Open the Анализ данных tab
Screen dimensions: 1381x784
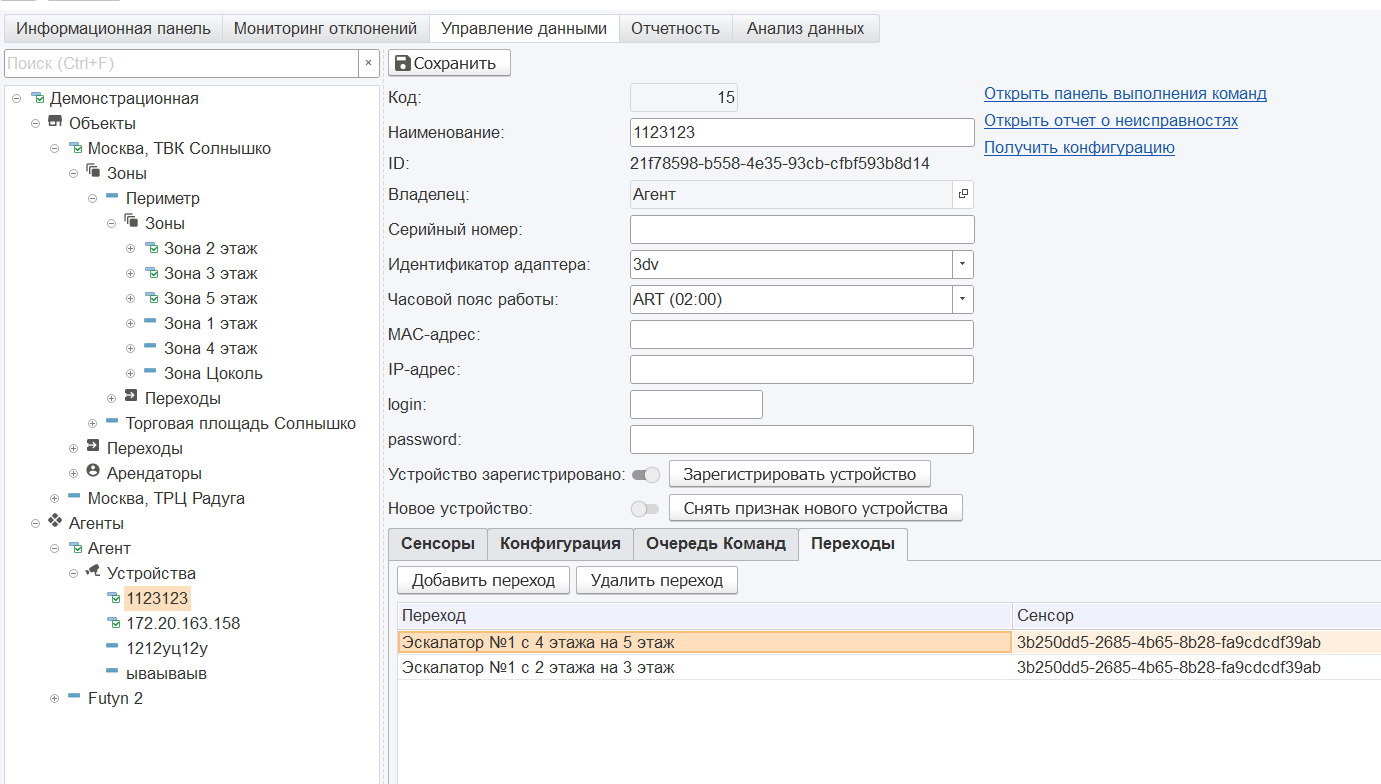(805, 29)
